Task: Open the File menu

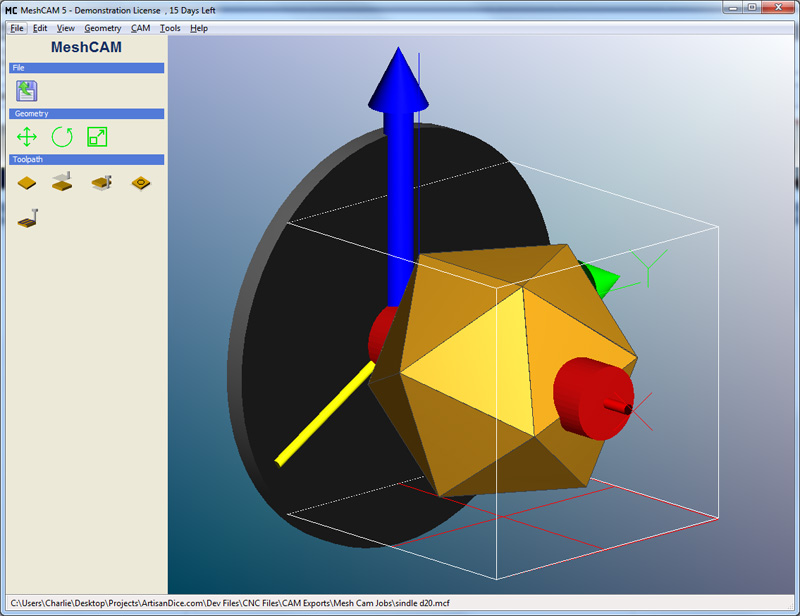Action: pyautogui.click(x=16, y=28)
